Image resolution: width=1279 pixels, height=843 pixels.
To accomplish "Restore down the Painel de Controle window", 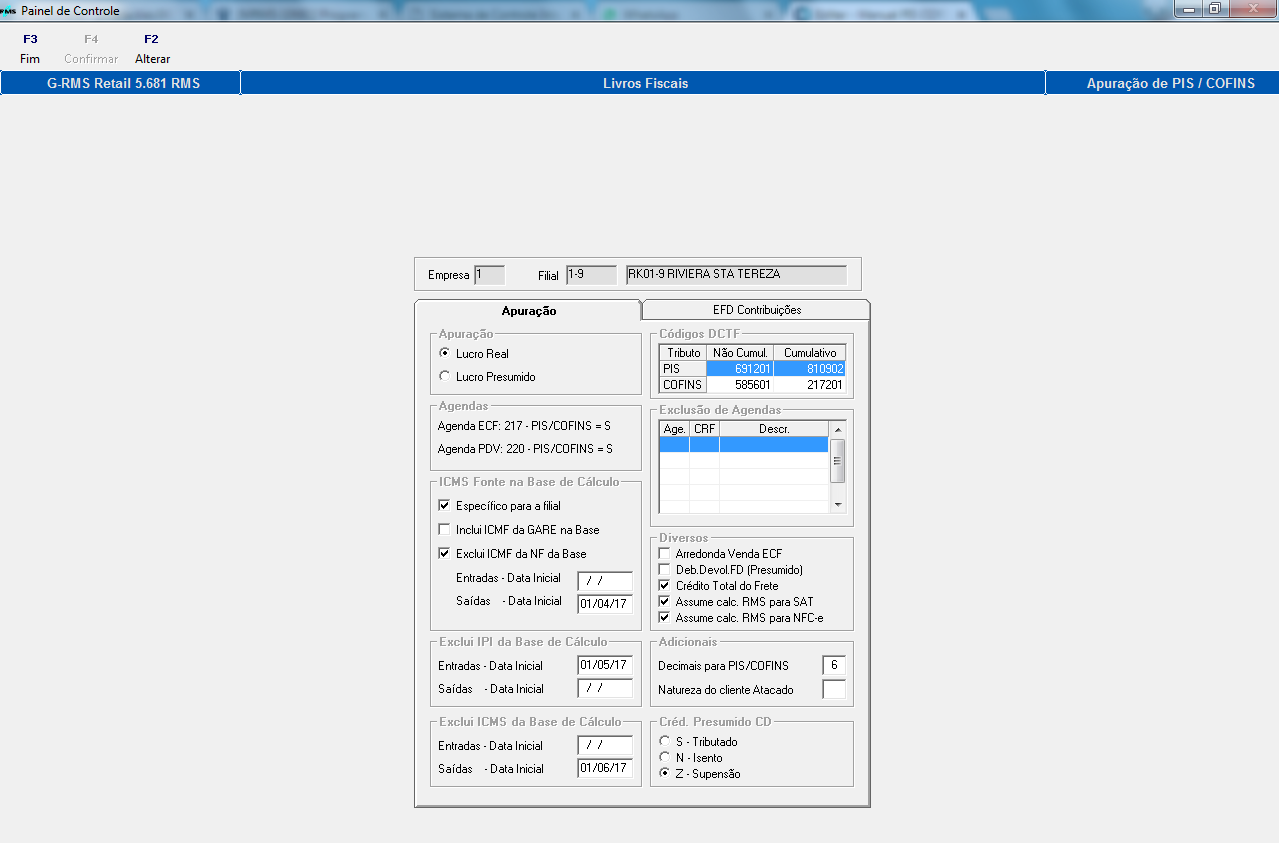I will (x=1215, y=9).
